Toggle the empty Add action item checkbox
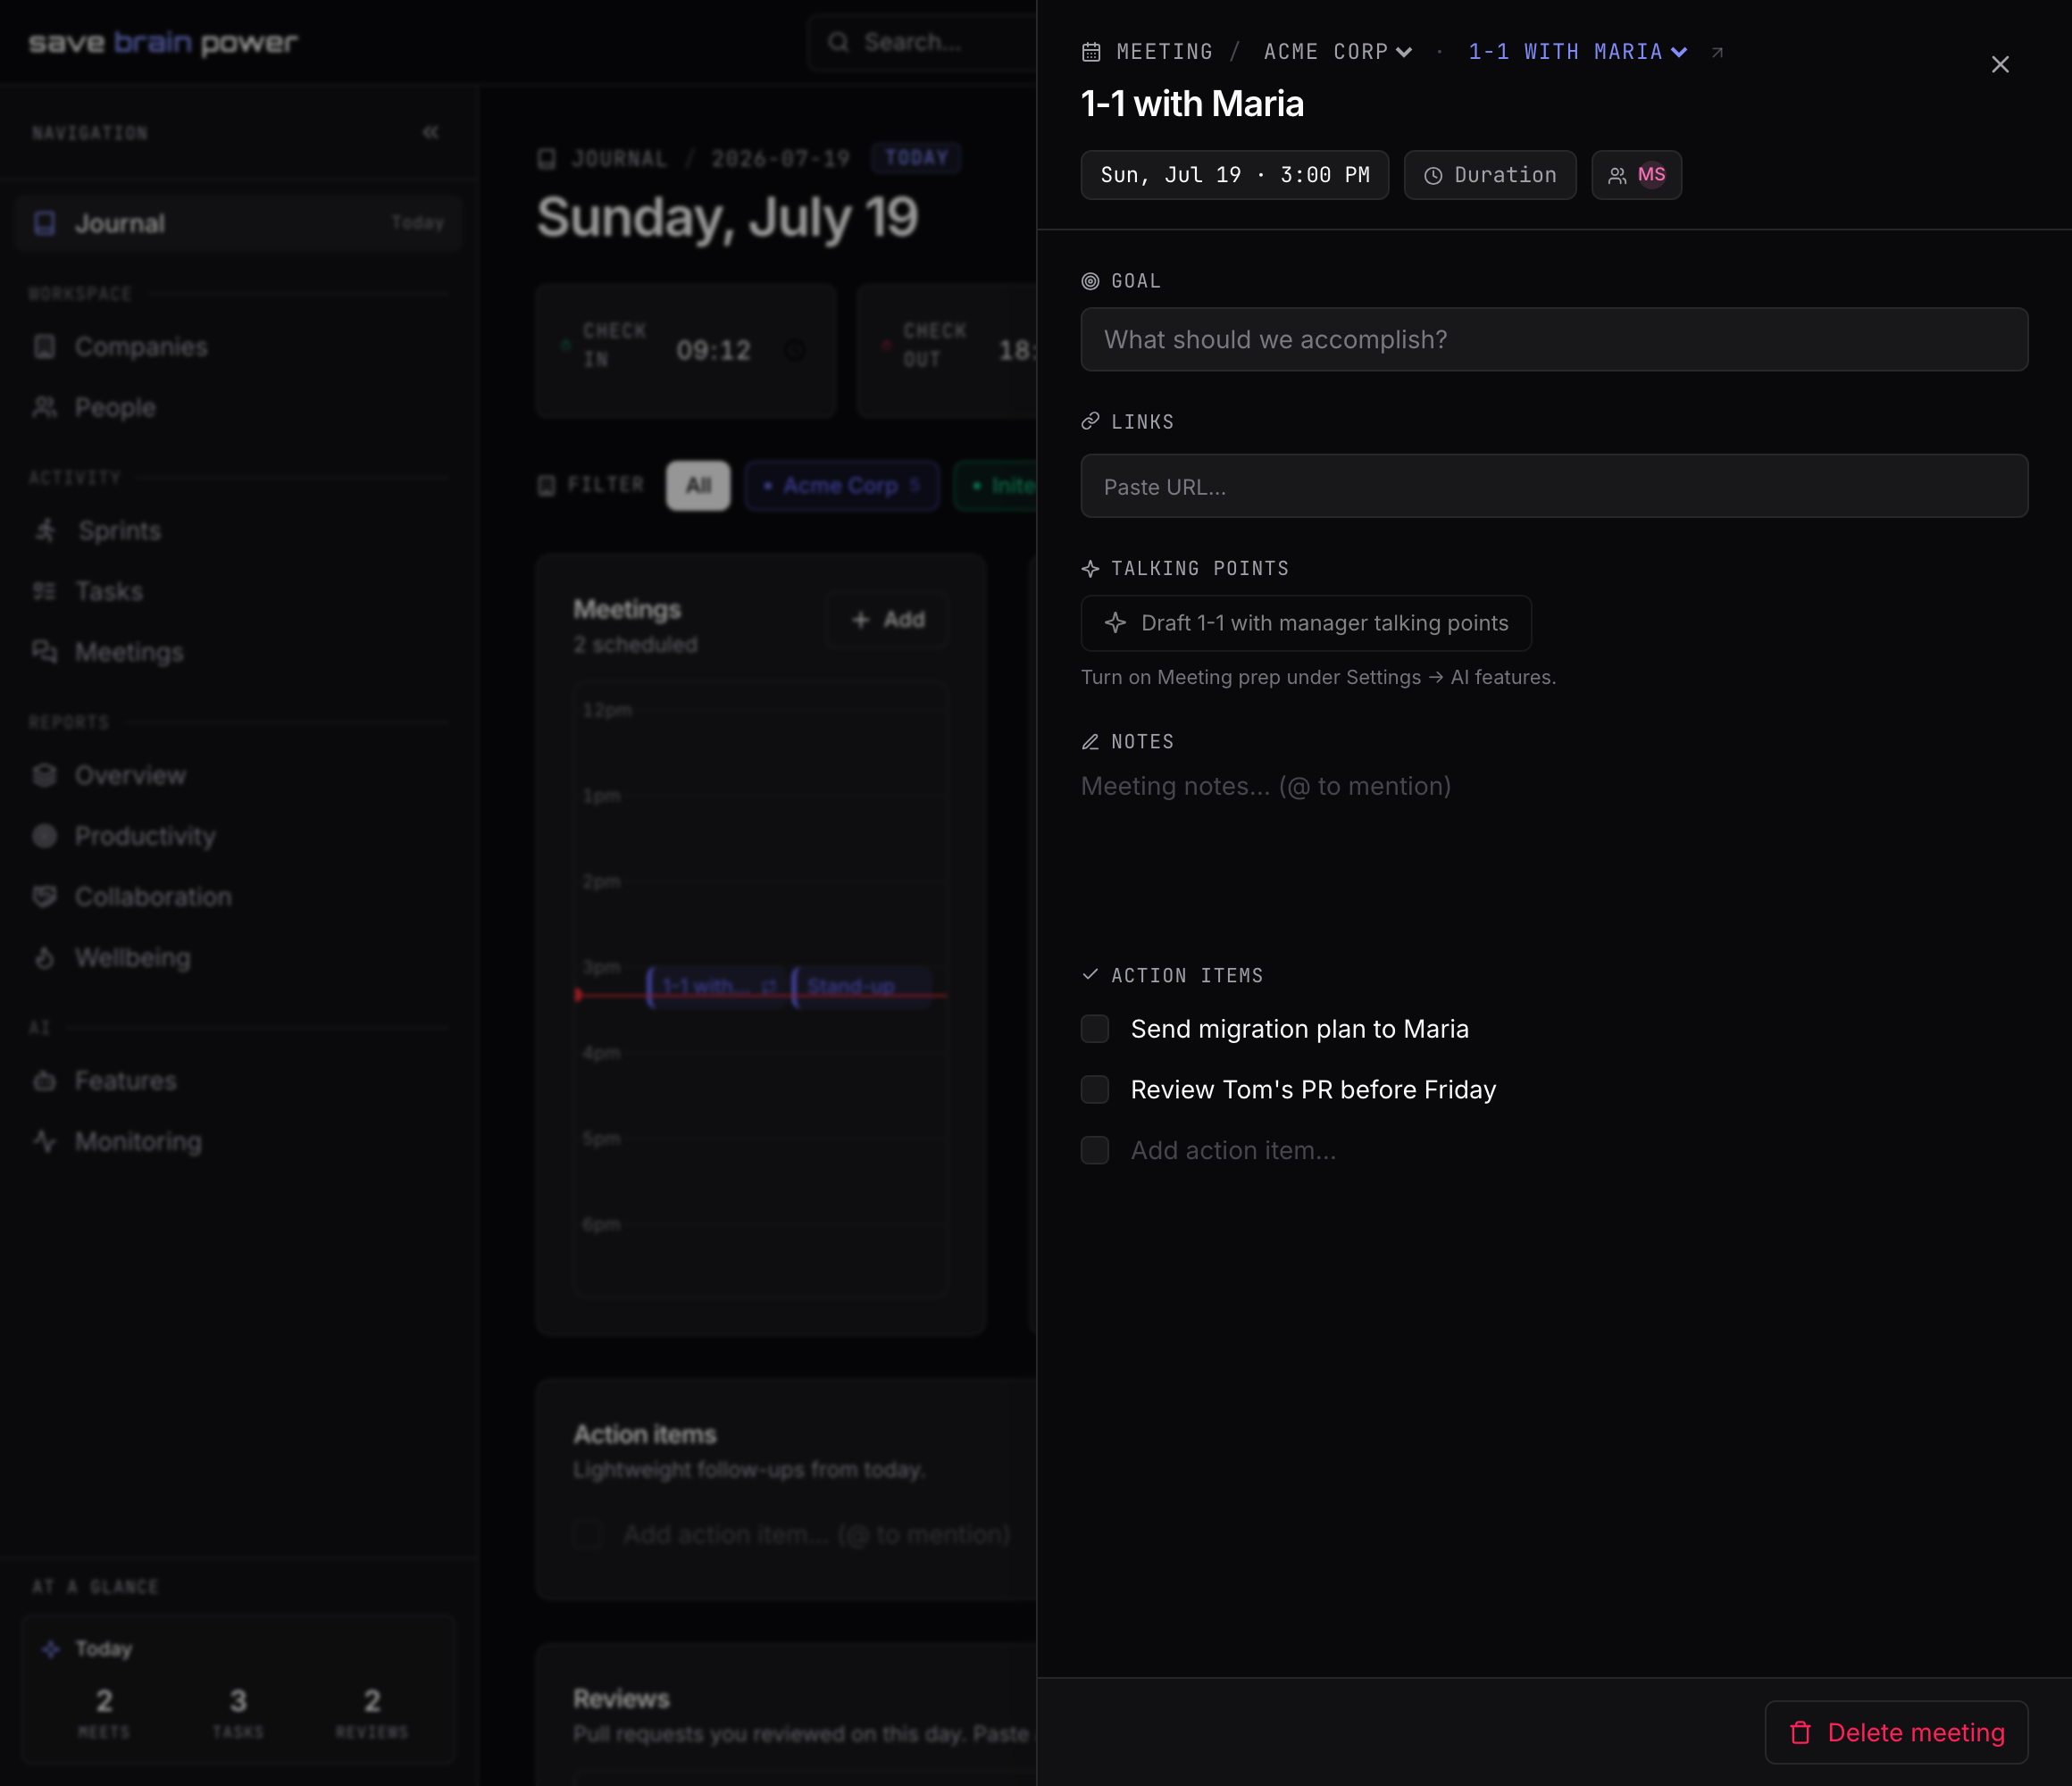Viewport: 2072px width, 1786px height. coord(1095,1150)
